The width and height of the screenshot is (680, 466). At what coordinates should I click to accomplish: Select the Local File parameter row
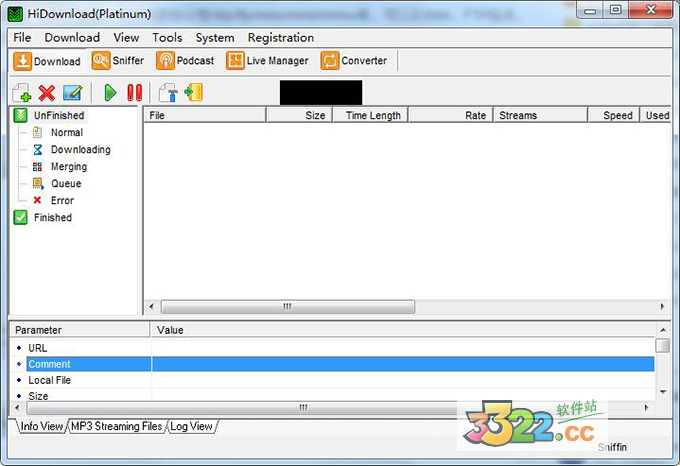click(332, 380)
